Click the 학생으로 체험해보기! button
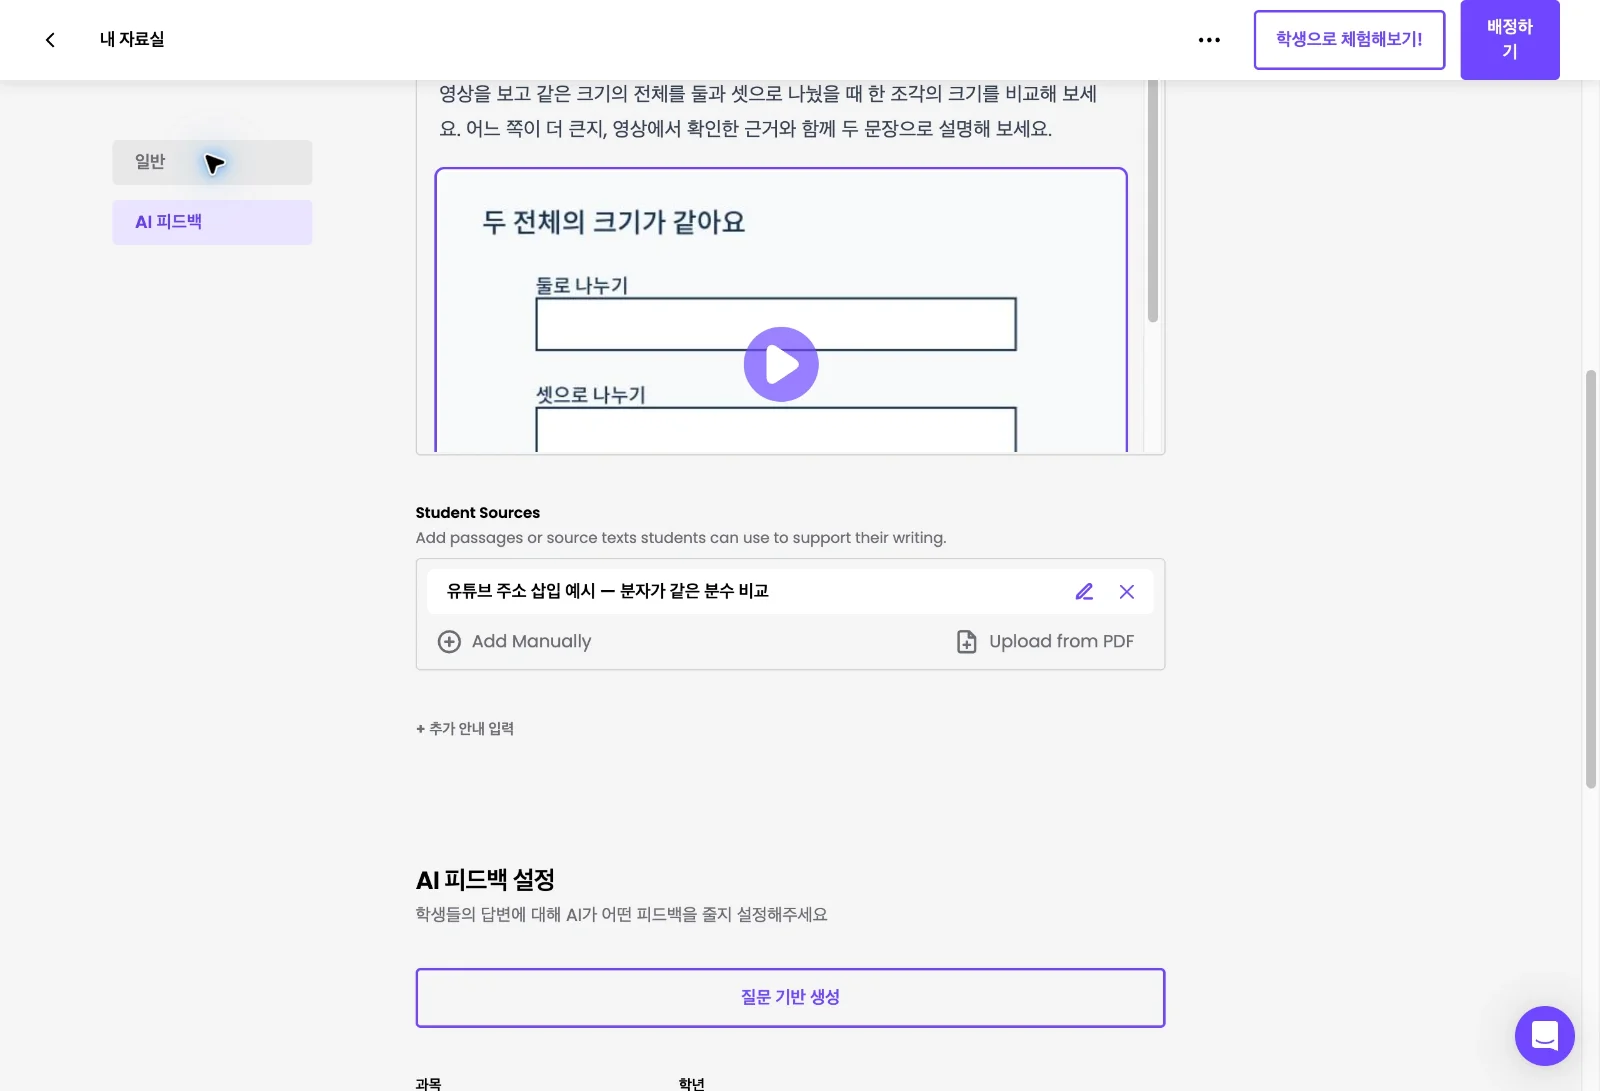The height and width of the screenshot is (1091, 1600). click(x=1349, y=40)
